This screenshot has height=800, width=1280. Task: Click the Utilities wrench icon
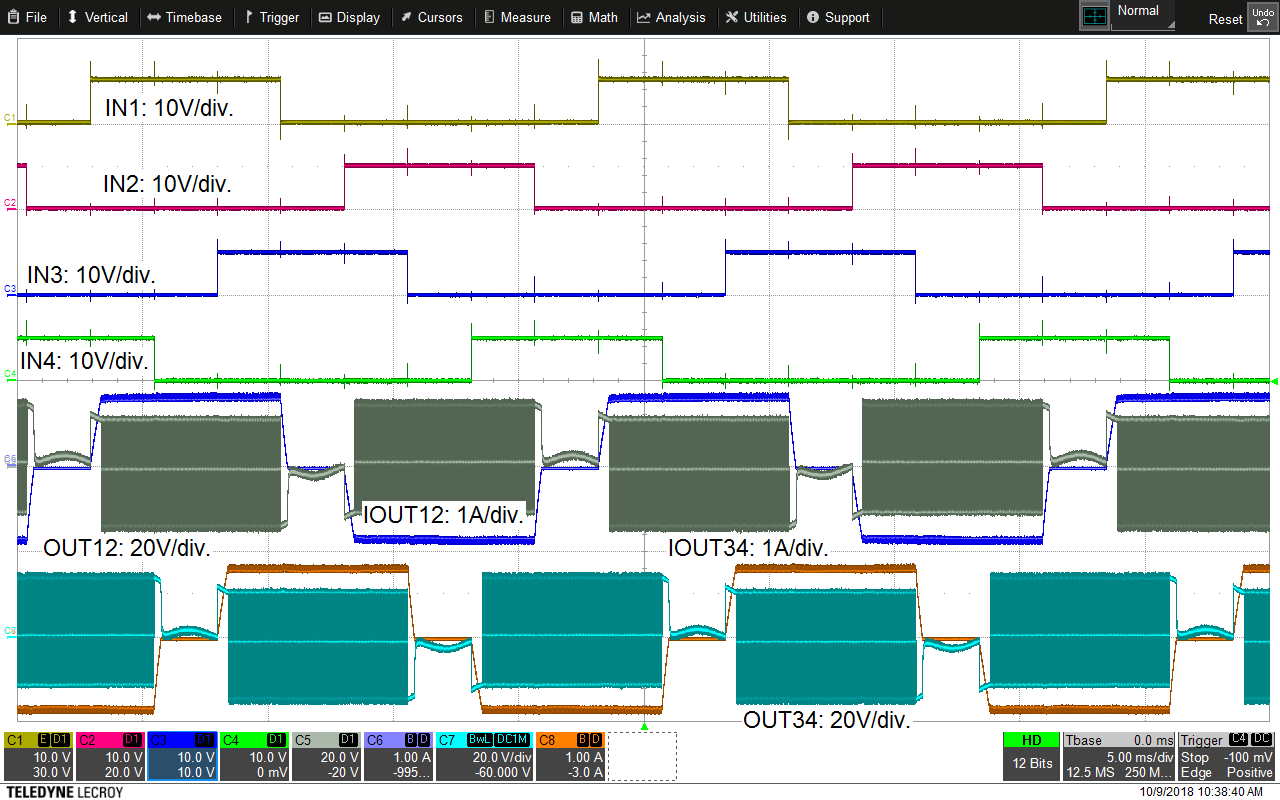coord(732,17)
